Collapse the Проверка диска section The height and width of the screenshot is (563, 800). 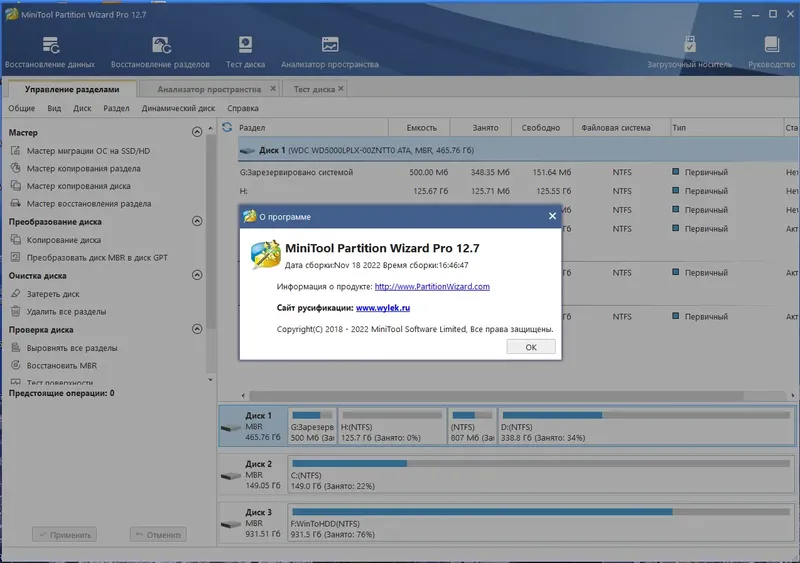[197, 329]
